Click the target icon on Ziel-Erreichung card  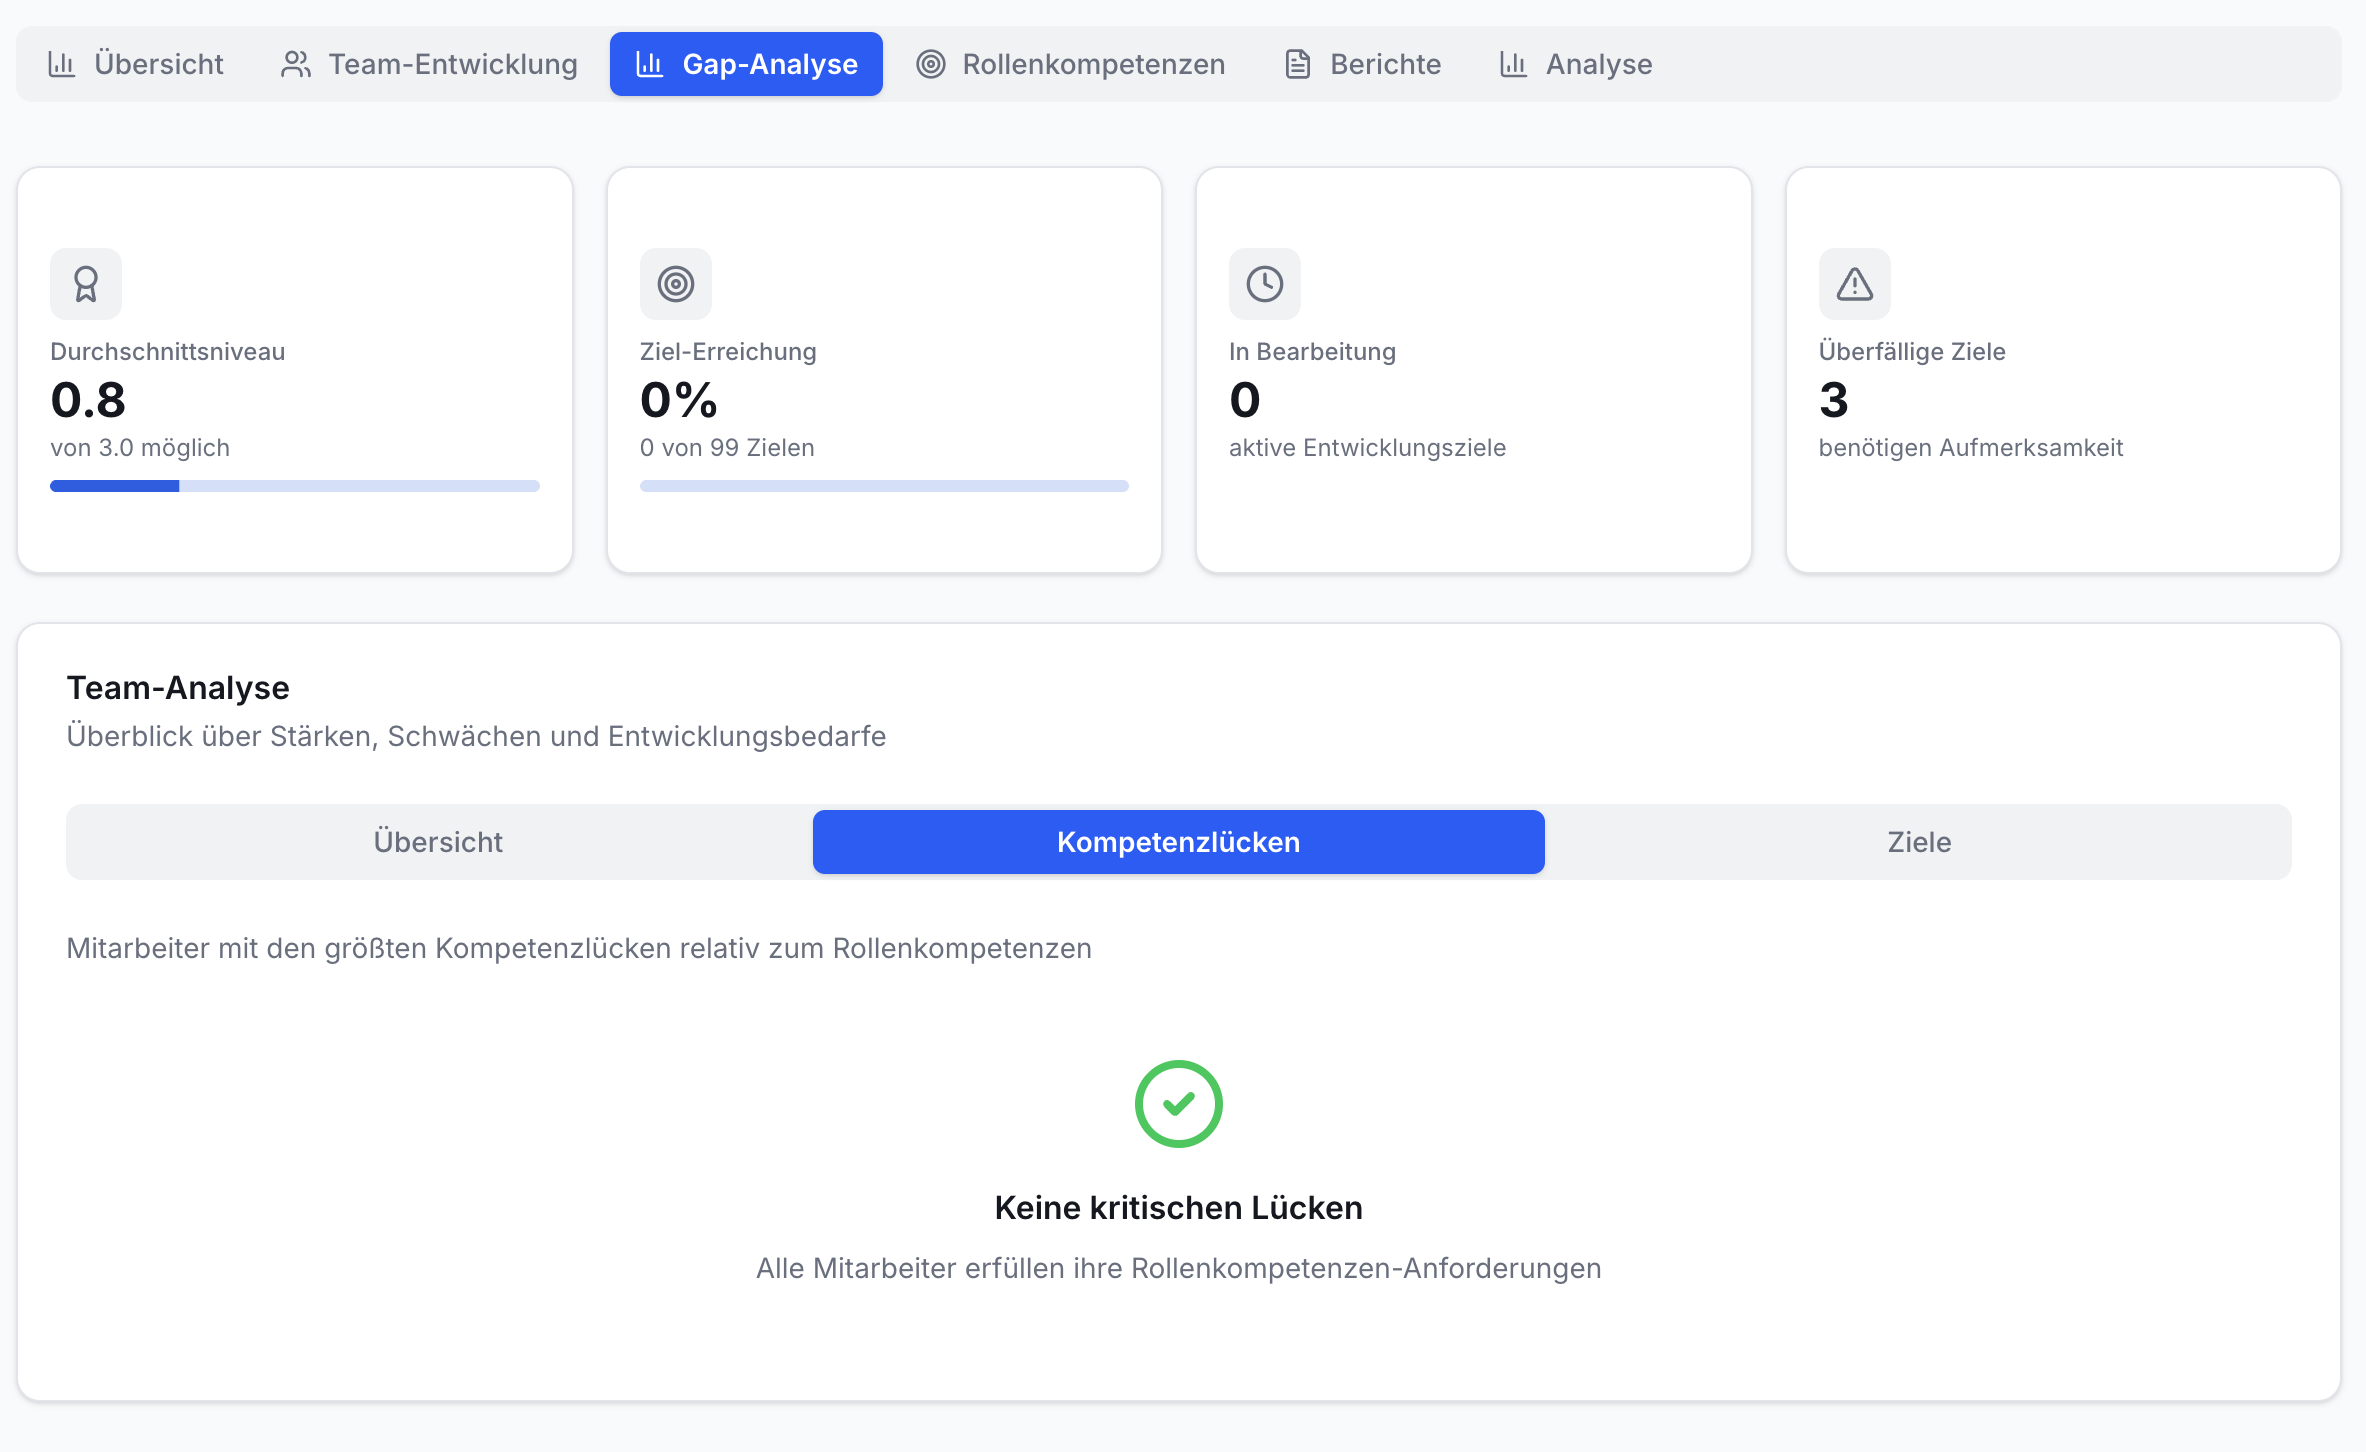pyautogui.click(x=676, y=284)
